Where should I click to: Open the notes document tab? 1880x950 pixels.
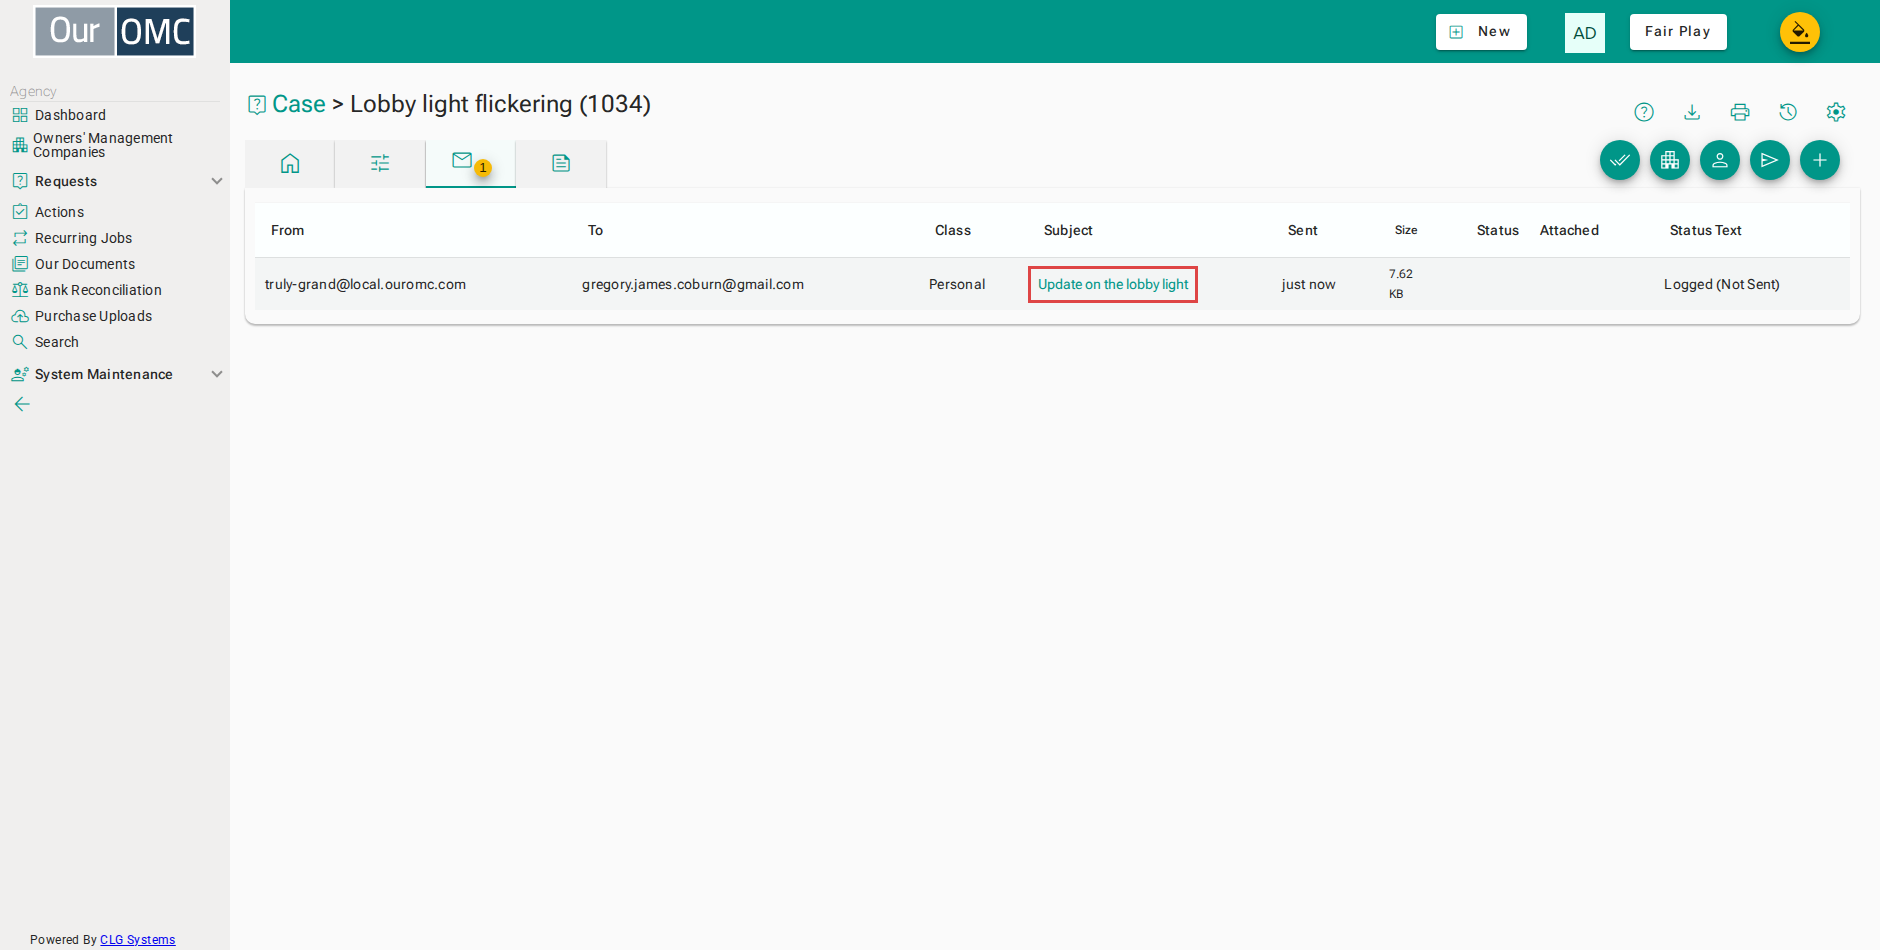tap(561, 163)
